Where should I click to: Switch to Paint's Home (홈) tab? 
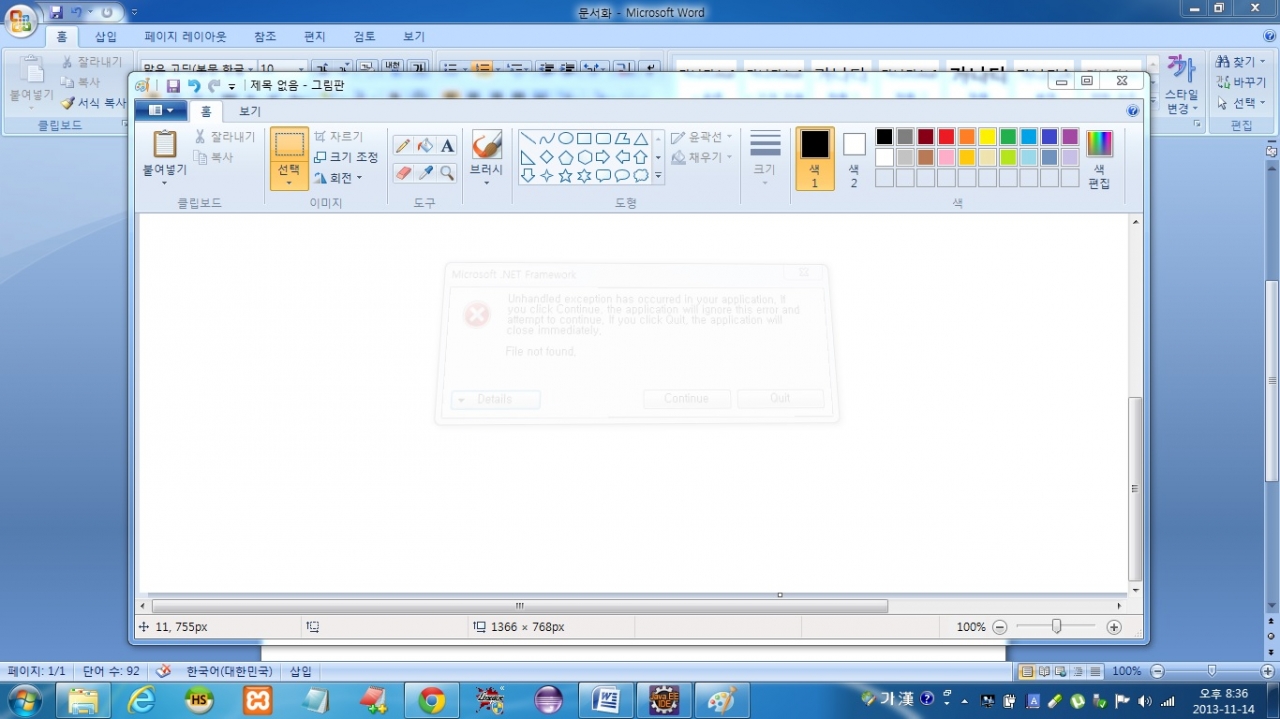coord(207,111)
